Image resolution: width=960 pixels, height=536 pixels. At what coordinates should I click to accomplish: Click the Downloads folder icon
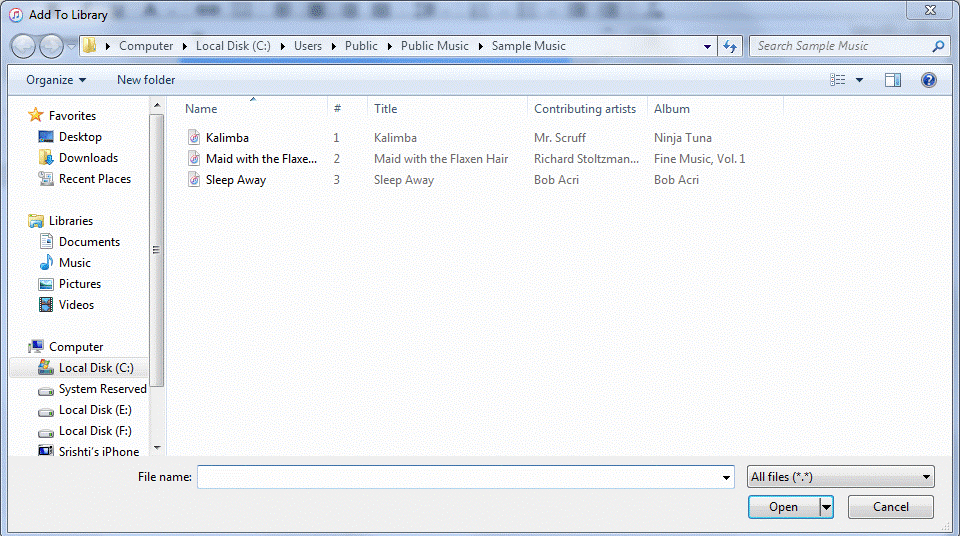[x=46, y=157]
